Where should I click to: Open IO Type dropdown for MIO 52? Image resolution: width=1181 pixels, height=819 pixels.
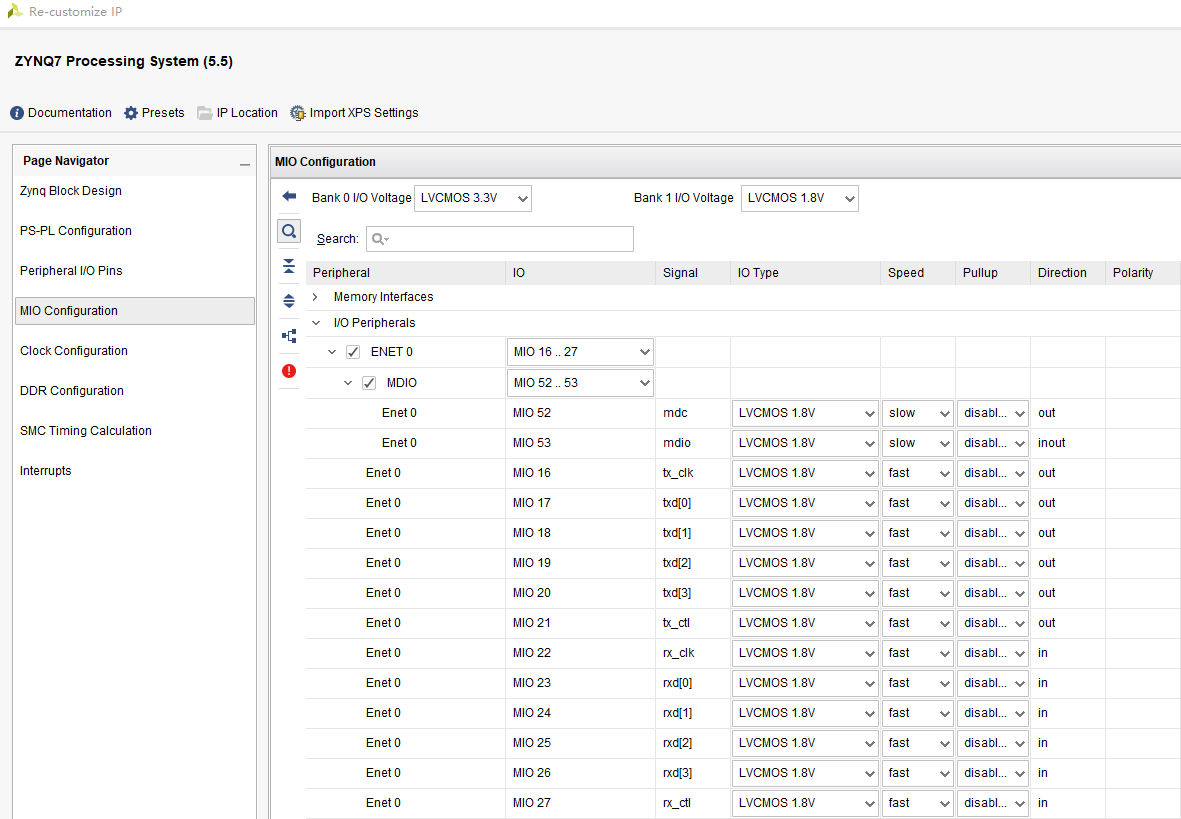pos(804,413)
